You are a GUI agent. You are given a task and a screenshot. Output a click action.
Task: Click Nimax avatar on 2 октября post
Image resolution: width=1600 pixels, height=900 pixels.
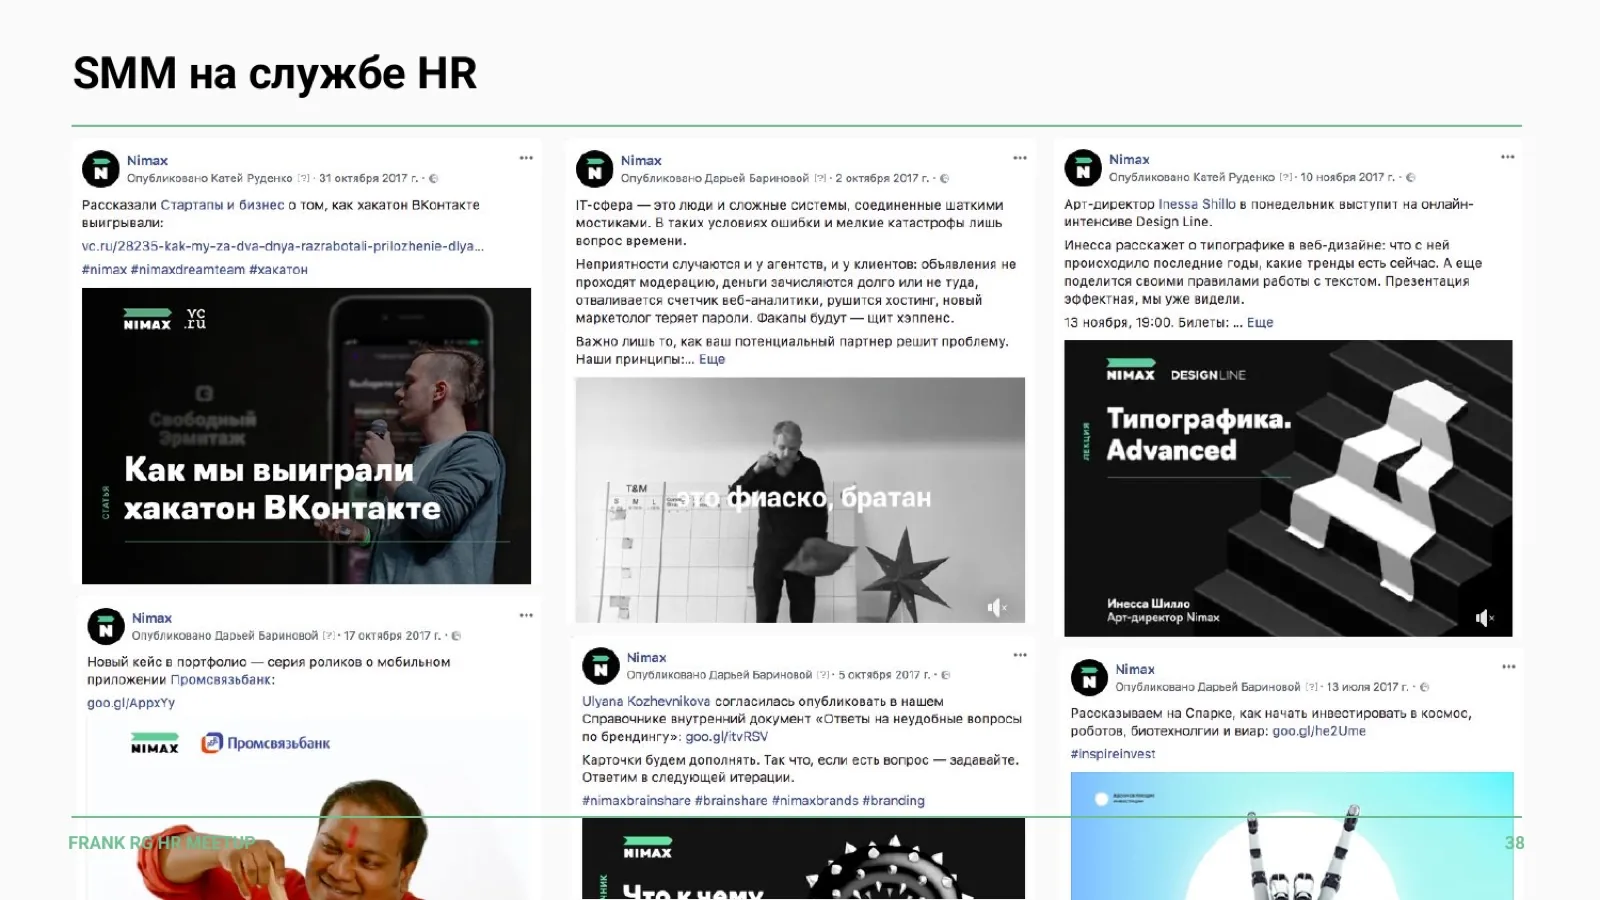595,169
